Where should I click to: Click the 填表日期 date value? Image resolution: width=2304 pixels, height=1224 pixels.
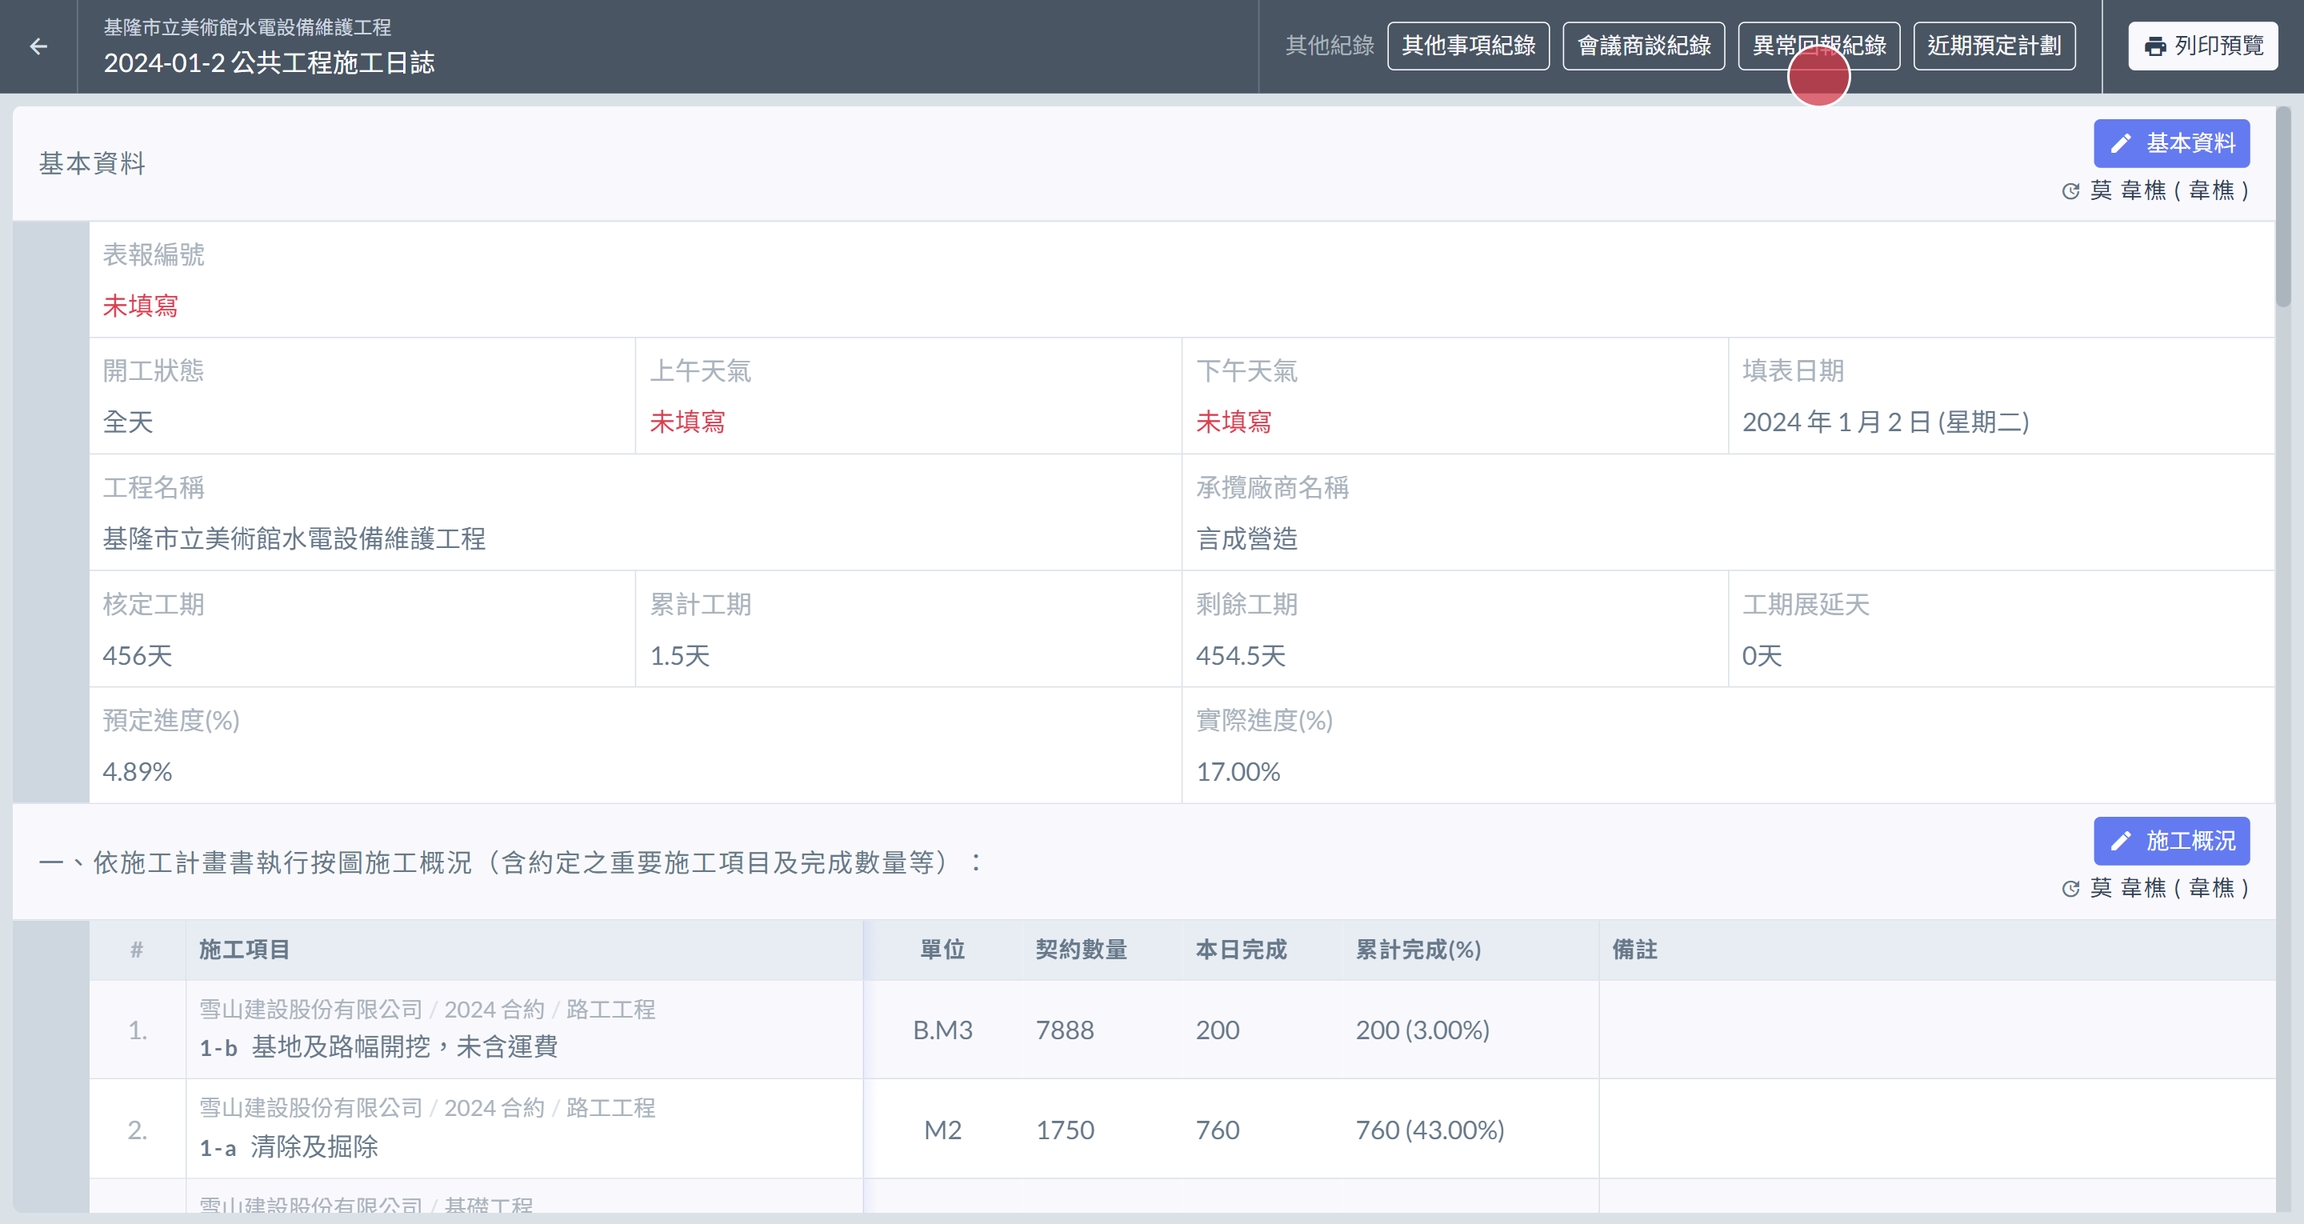(1885, 422)
